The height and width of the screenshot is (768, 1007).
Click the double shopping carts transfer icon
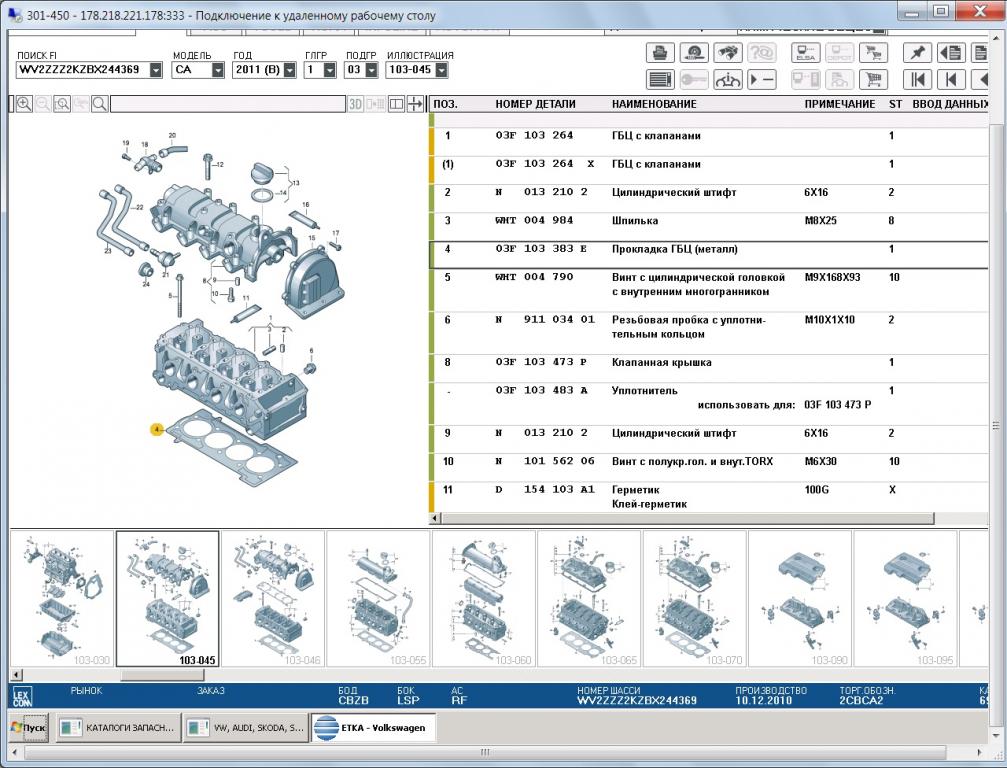(873, 53)
